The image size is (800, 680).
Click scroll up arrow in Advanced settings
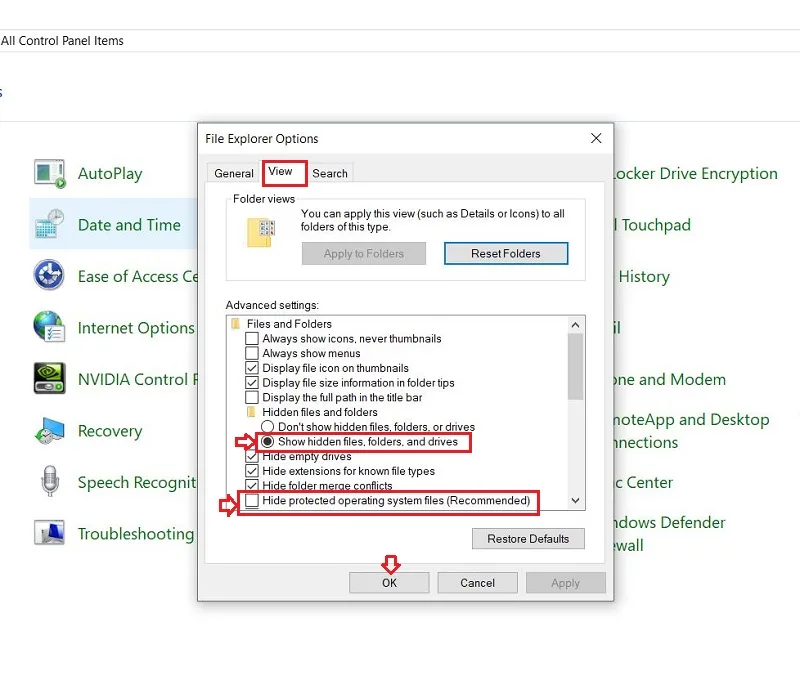576,325
